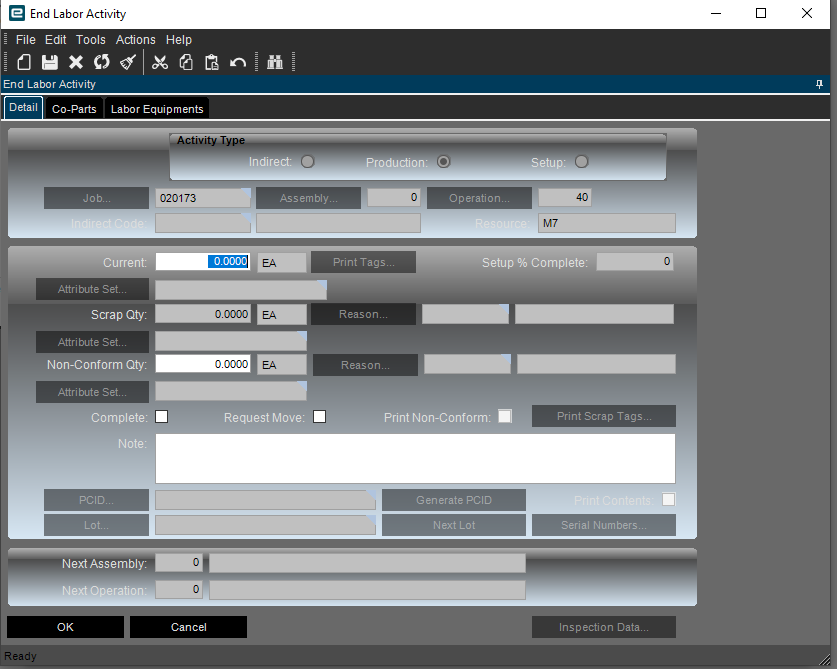Check the Request Move checkbox
837x669 pixels.
(x=319, y=416)
